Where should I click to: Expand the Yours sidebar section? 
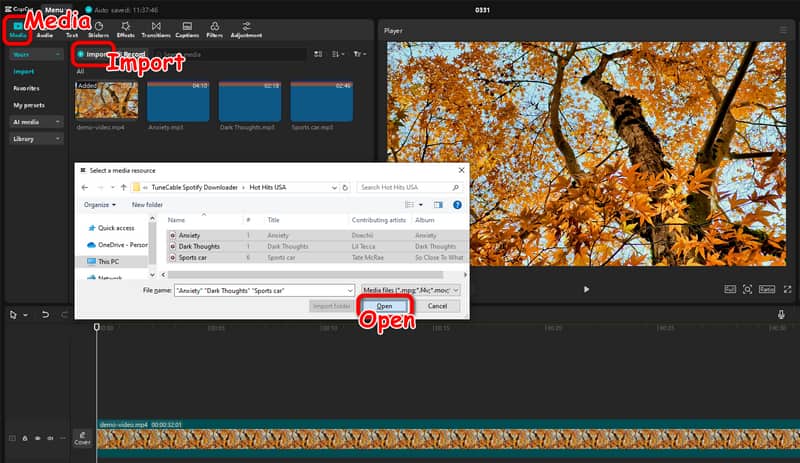pyautogui.click(x=36, y=54)
